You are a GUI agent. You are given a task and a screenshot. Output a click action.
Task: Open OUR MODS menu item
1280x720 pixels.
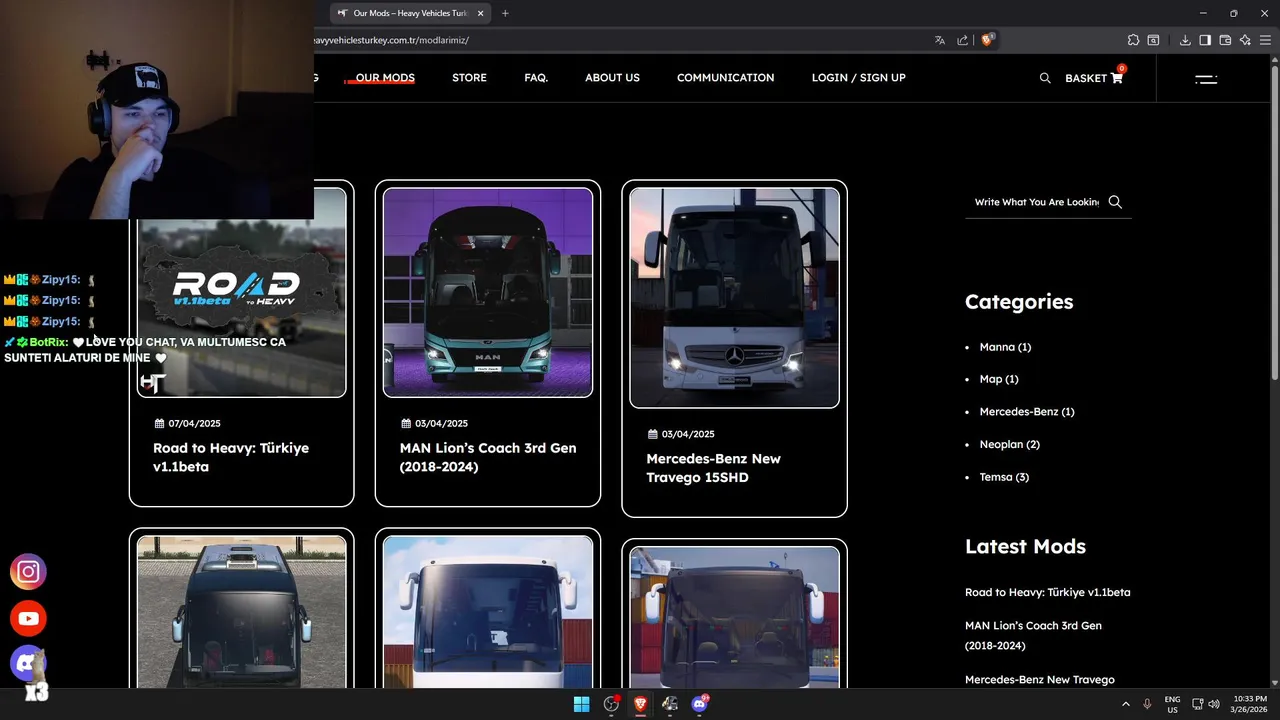385,78
